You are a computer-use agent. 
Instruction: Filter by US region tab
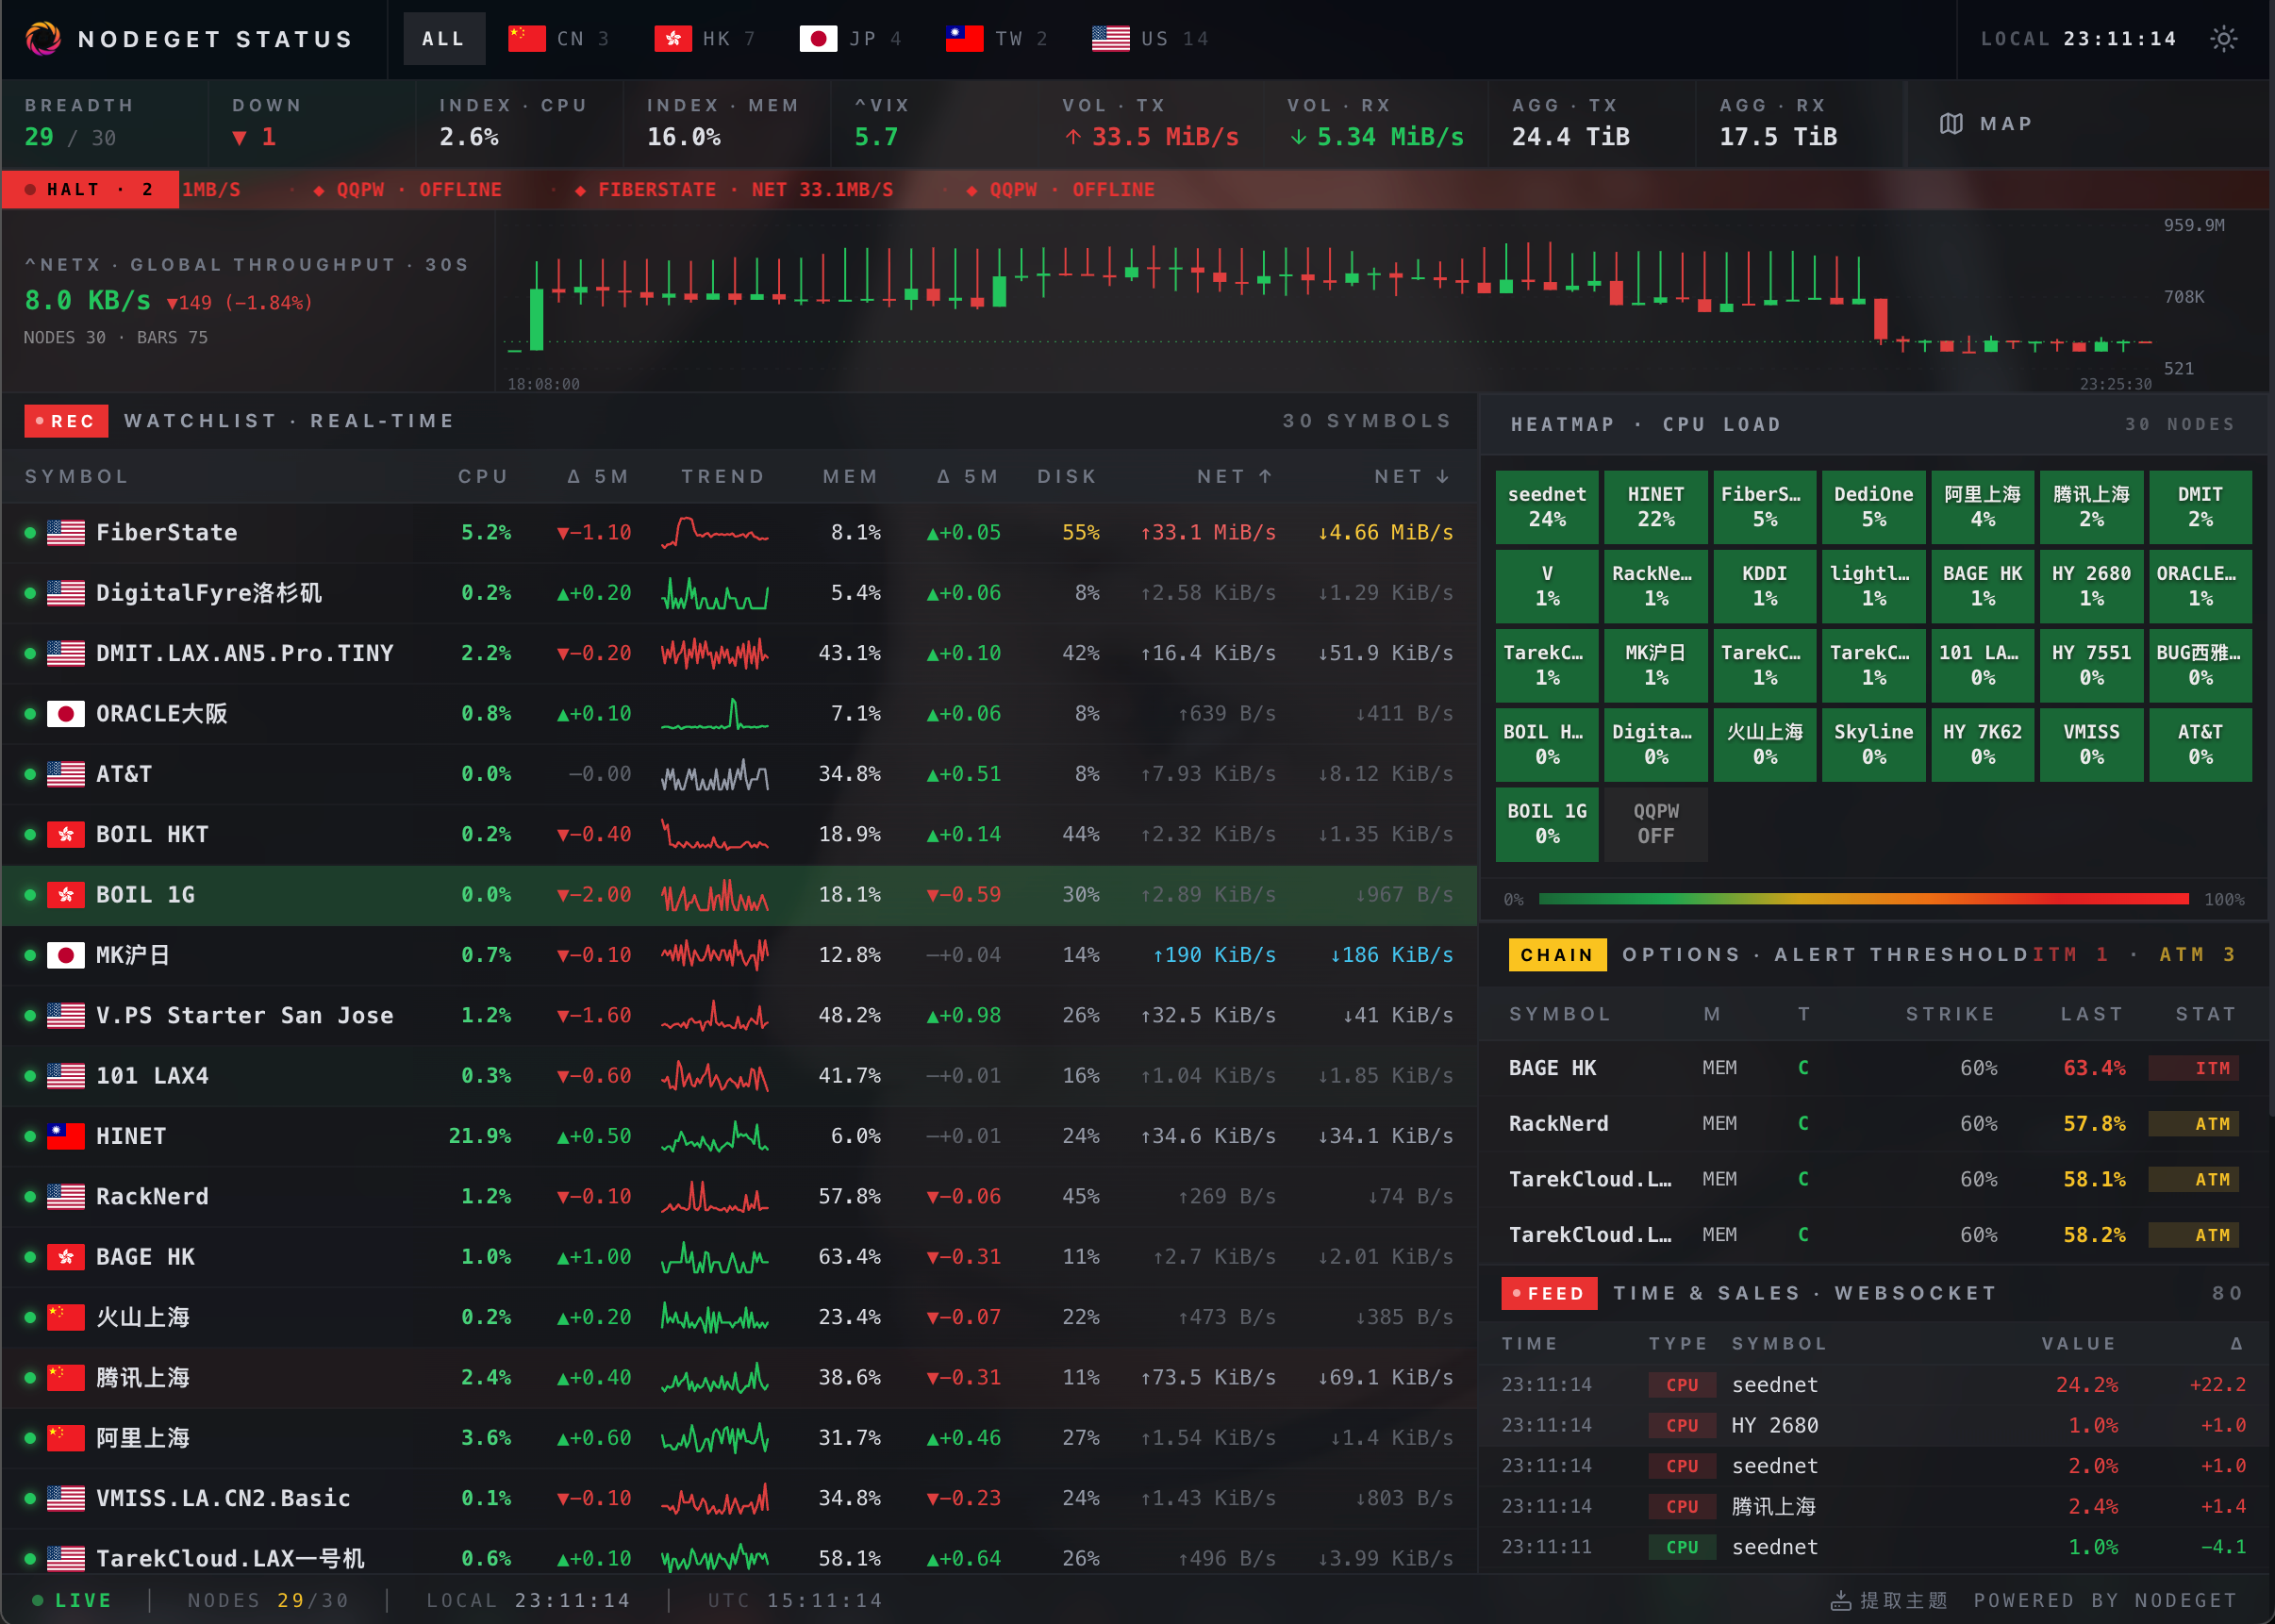pos(1150,39)
